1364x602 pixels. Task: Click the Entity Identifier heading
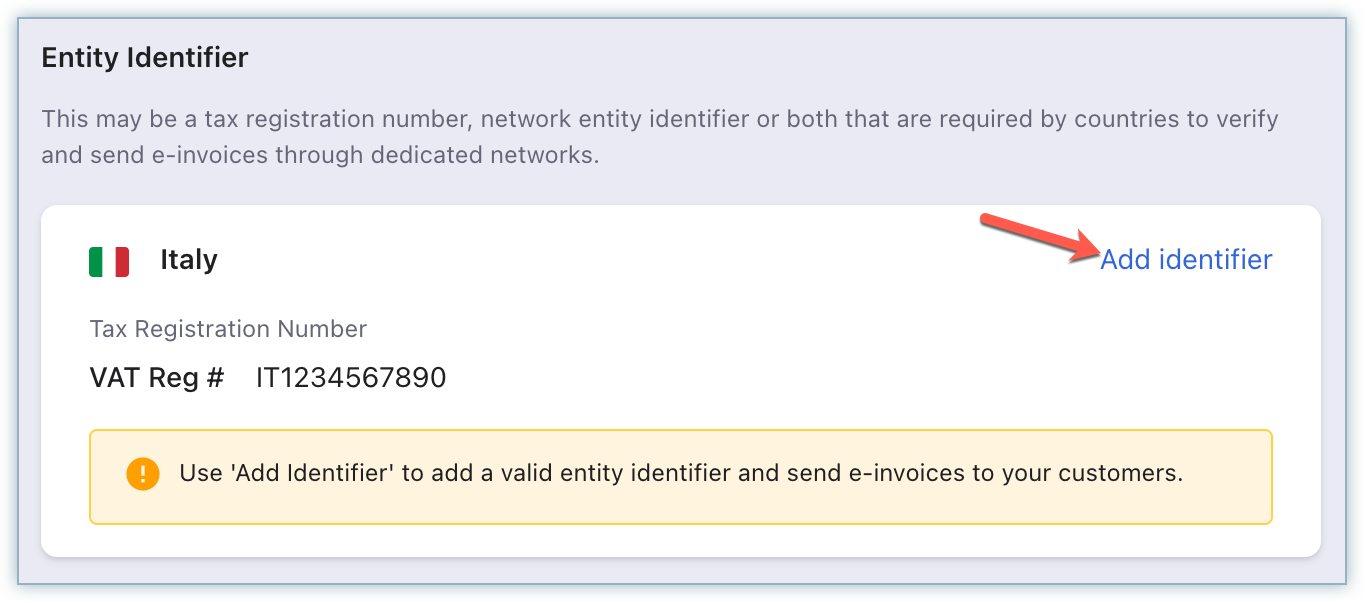click(145, 58)
